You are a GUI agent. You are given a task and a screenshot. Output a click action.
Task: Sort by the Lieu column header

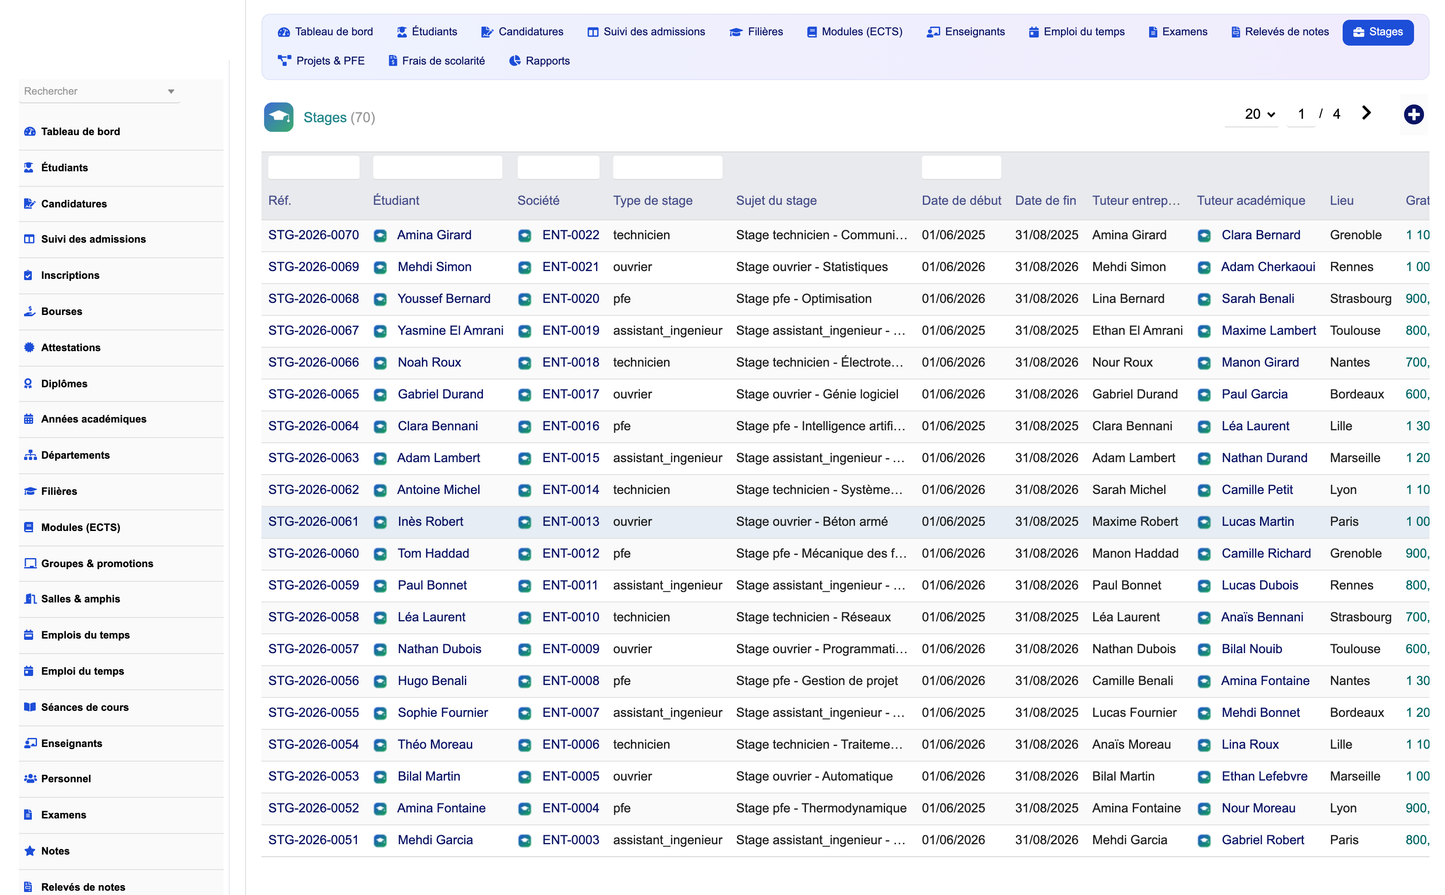(1341, 201)
